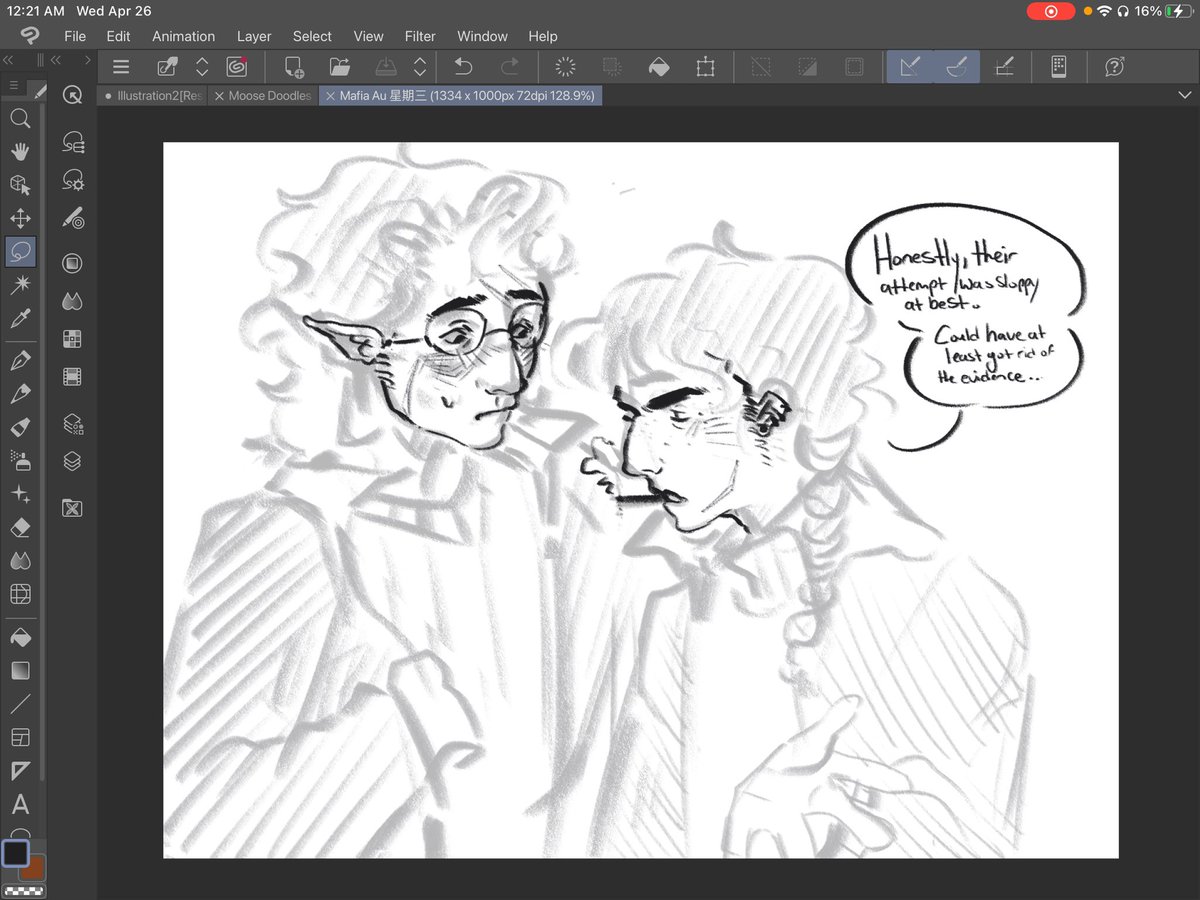Select the Auto select magic wand

(20, 286)
